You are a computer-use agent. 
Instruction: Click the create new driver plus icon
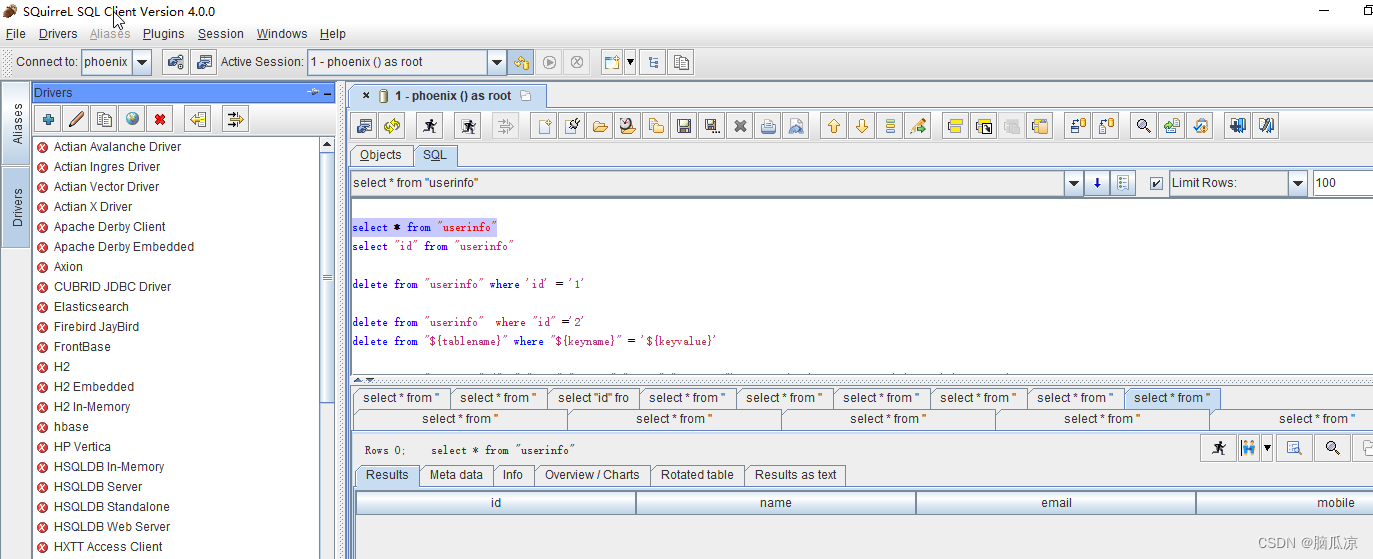(x=48, y=120)
